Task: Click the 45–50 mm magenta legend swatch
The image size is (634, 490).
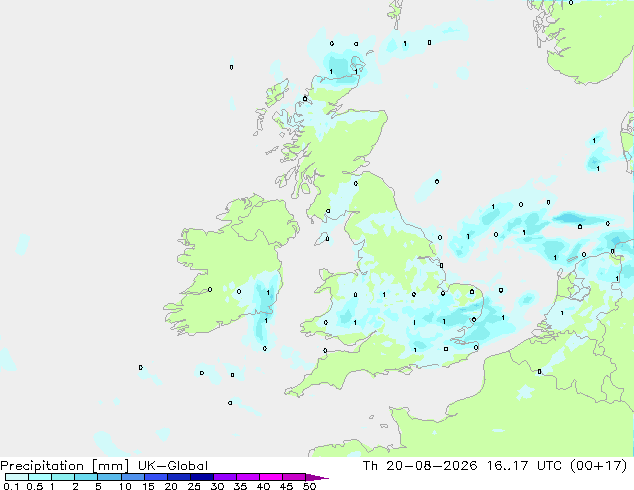Action: 294,477
